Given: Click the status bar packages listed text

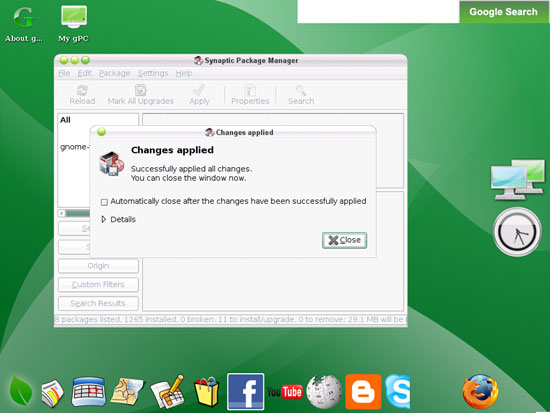Looking at the screenshot, I should point(230,319).
